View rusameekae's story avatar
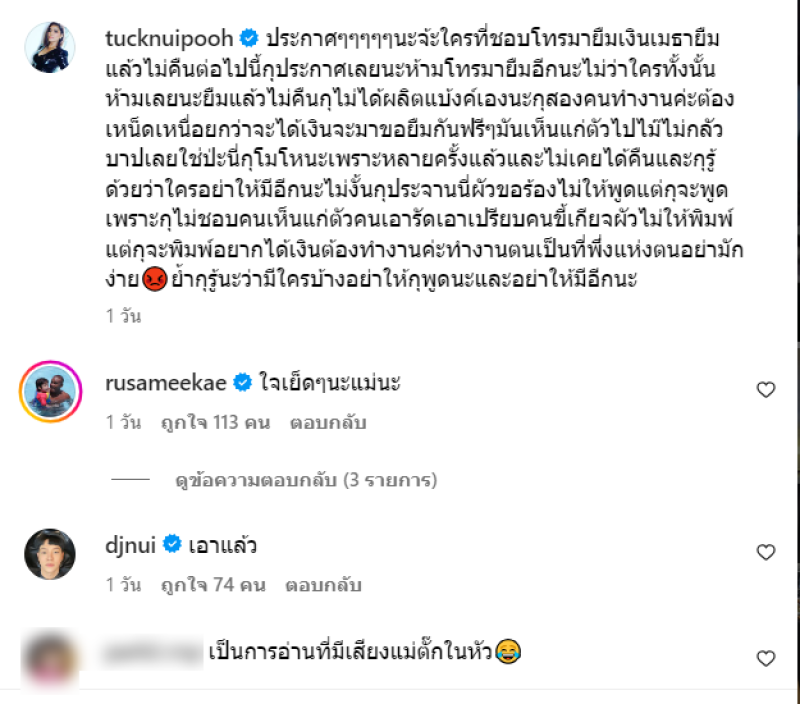This screenshot has height=704, width=800. [50, 391]
